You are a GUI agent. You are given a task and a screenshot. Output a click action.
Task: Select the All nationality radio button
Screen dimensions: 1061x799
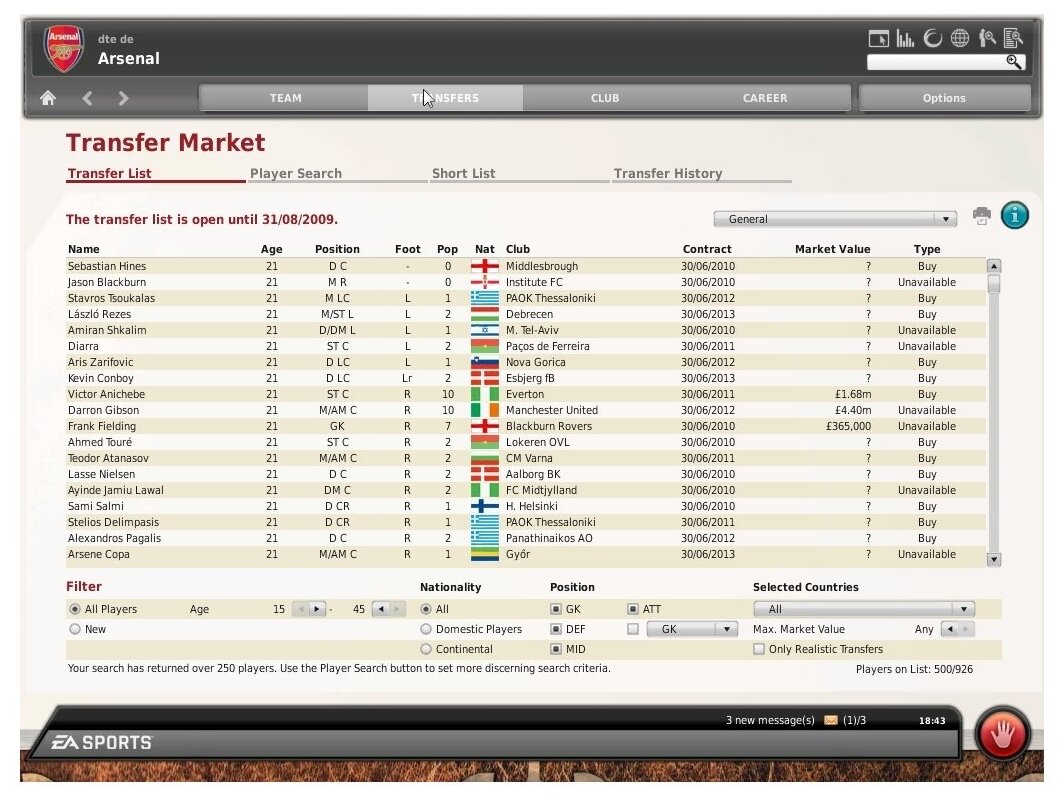point(426,609)
